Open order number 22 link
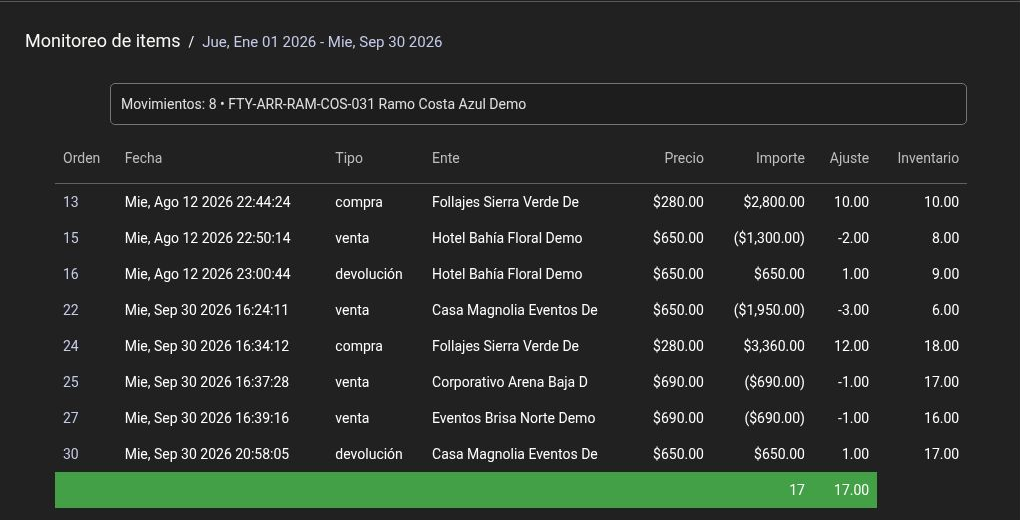 click(70, 310)
